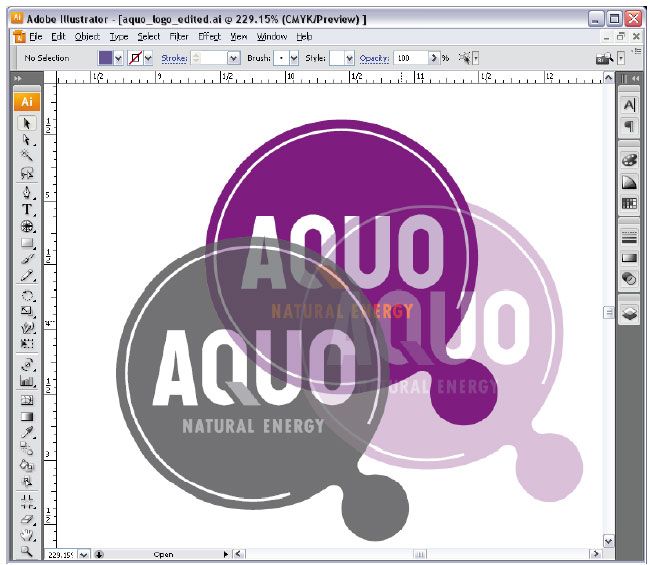The width and height of the screenshot is (650, 565).
Task: Open the Layers panel icon
Action: [629, 313]
